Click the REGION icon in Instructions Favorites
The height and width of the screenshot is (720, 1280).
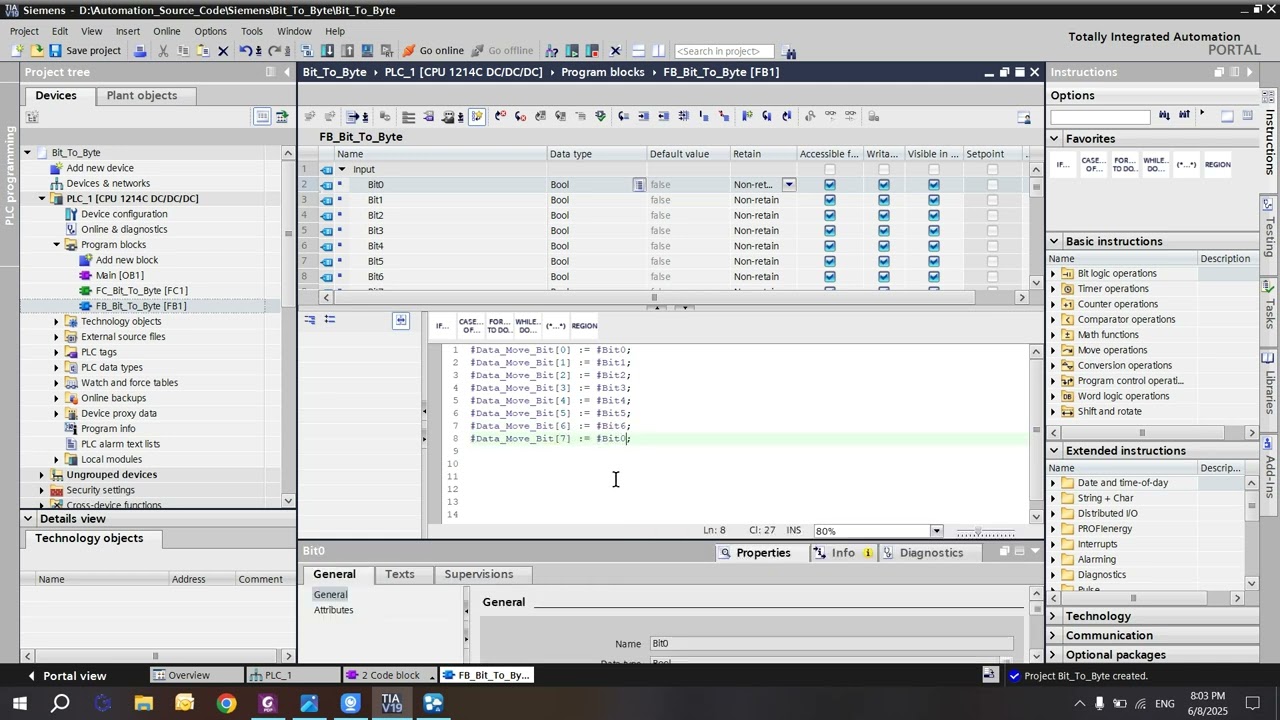[1218, 165]
